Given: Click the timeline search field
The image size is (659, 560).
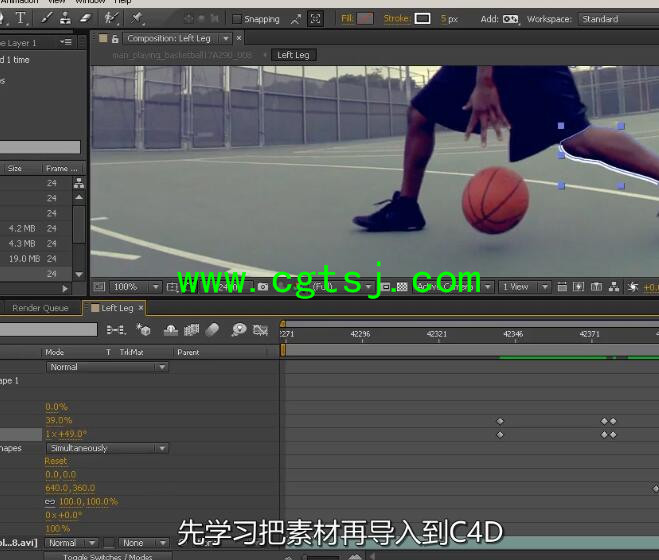Looking at the screenshot, I should 48,330.
